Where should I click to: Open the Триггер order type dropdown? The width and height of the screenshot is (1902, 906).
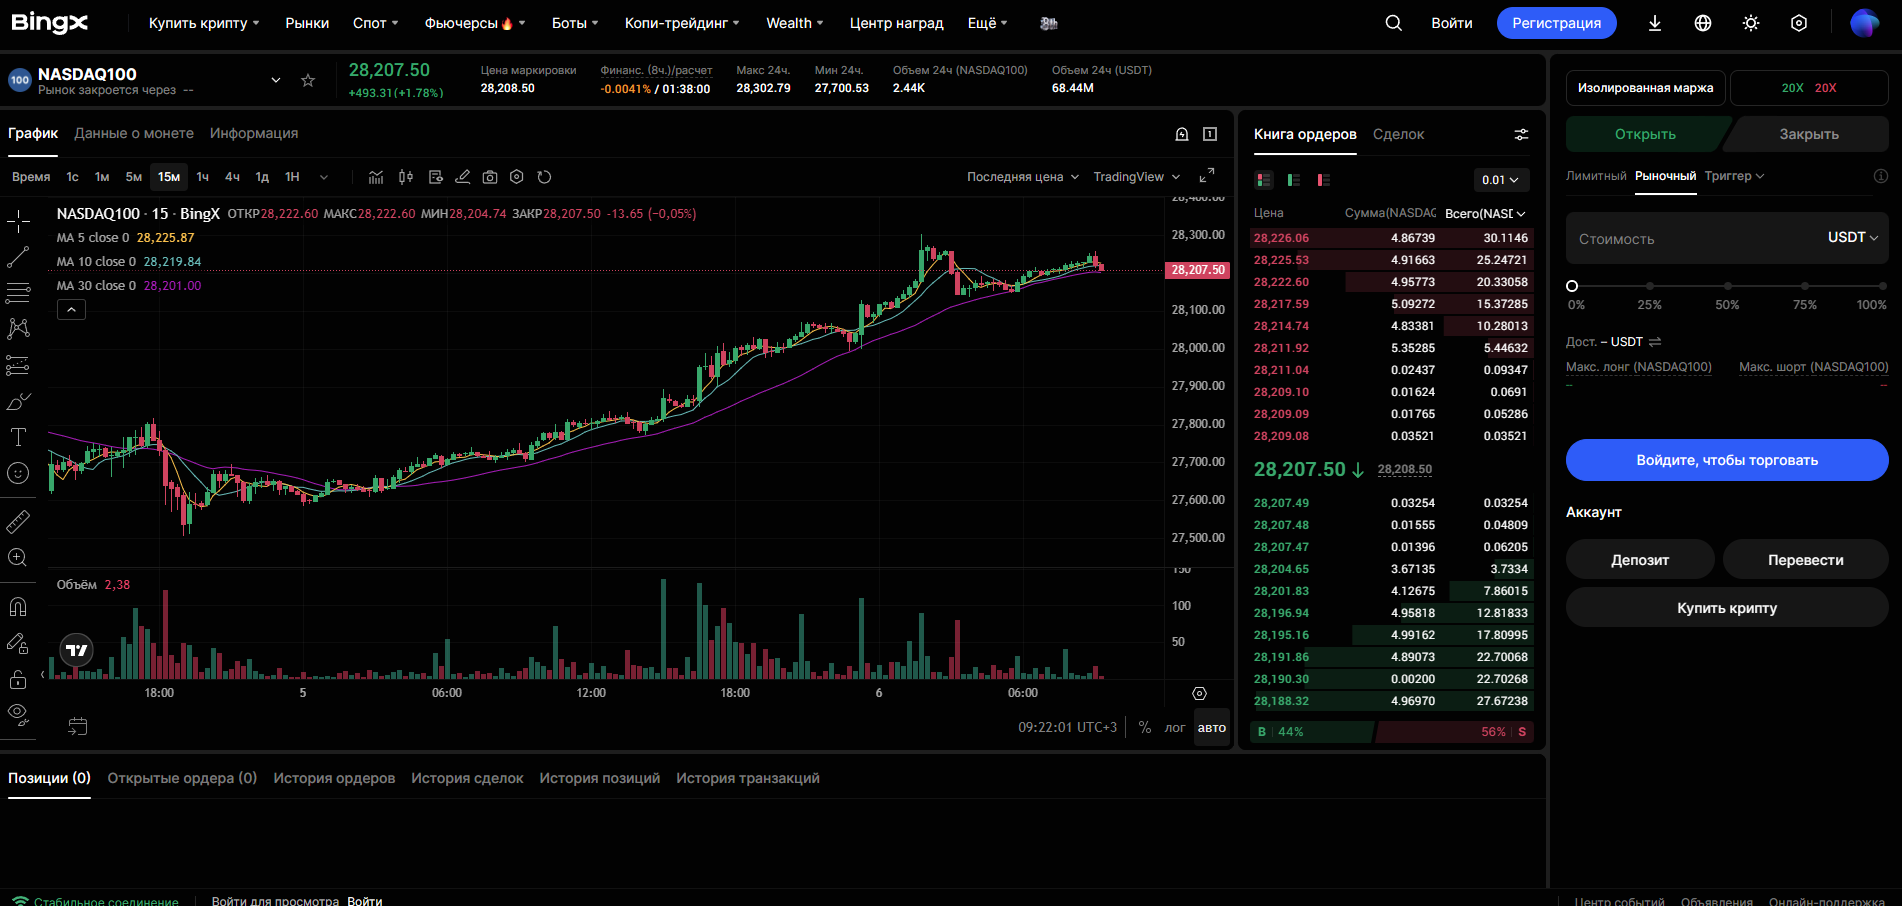tap(1735, 176)
